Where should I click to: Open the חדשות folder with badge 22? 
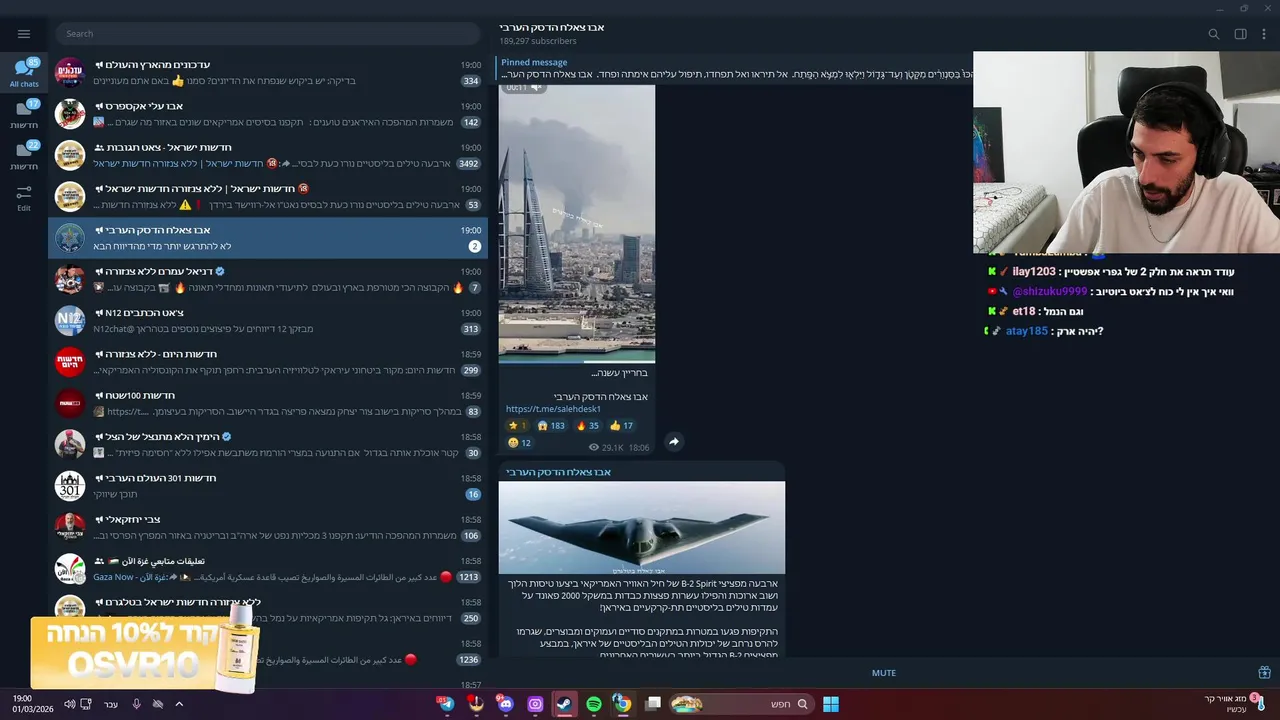24,156
